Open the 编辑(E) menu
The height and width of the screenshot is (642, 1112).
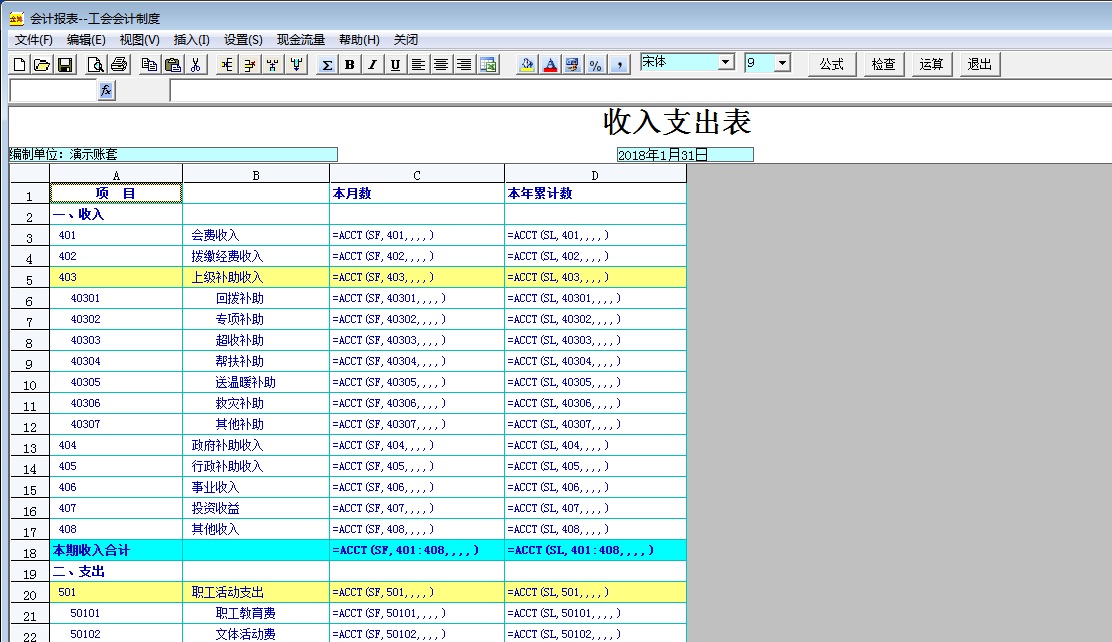point(86,40)
